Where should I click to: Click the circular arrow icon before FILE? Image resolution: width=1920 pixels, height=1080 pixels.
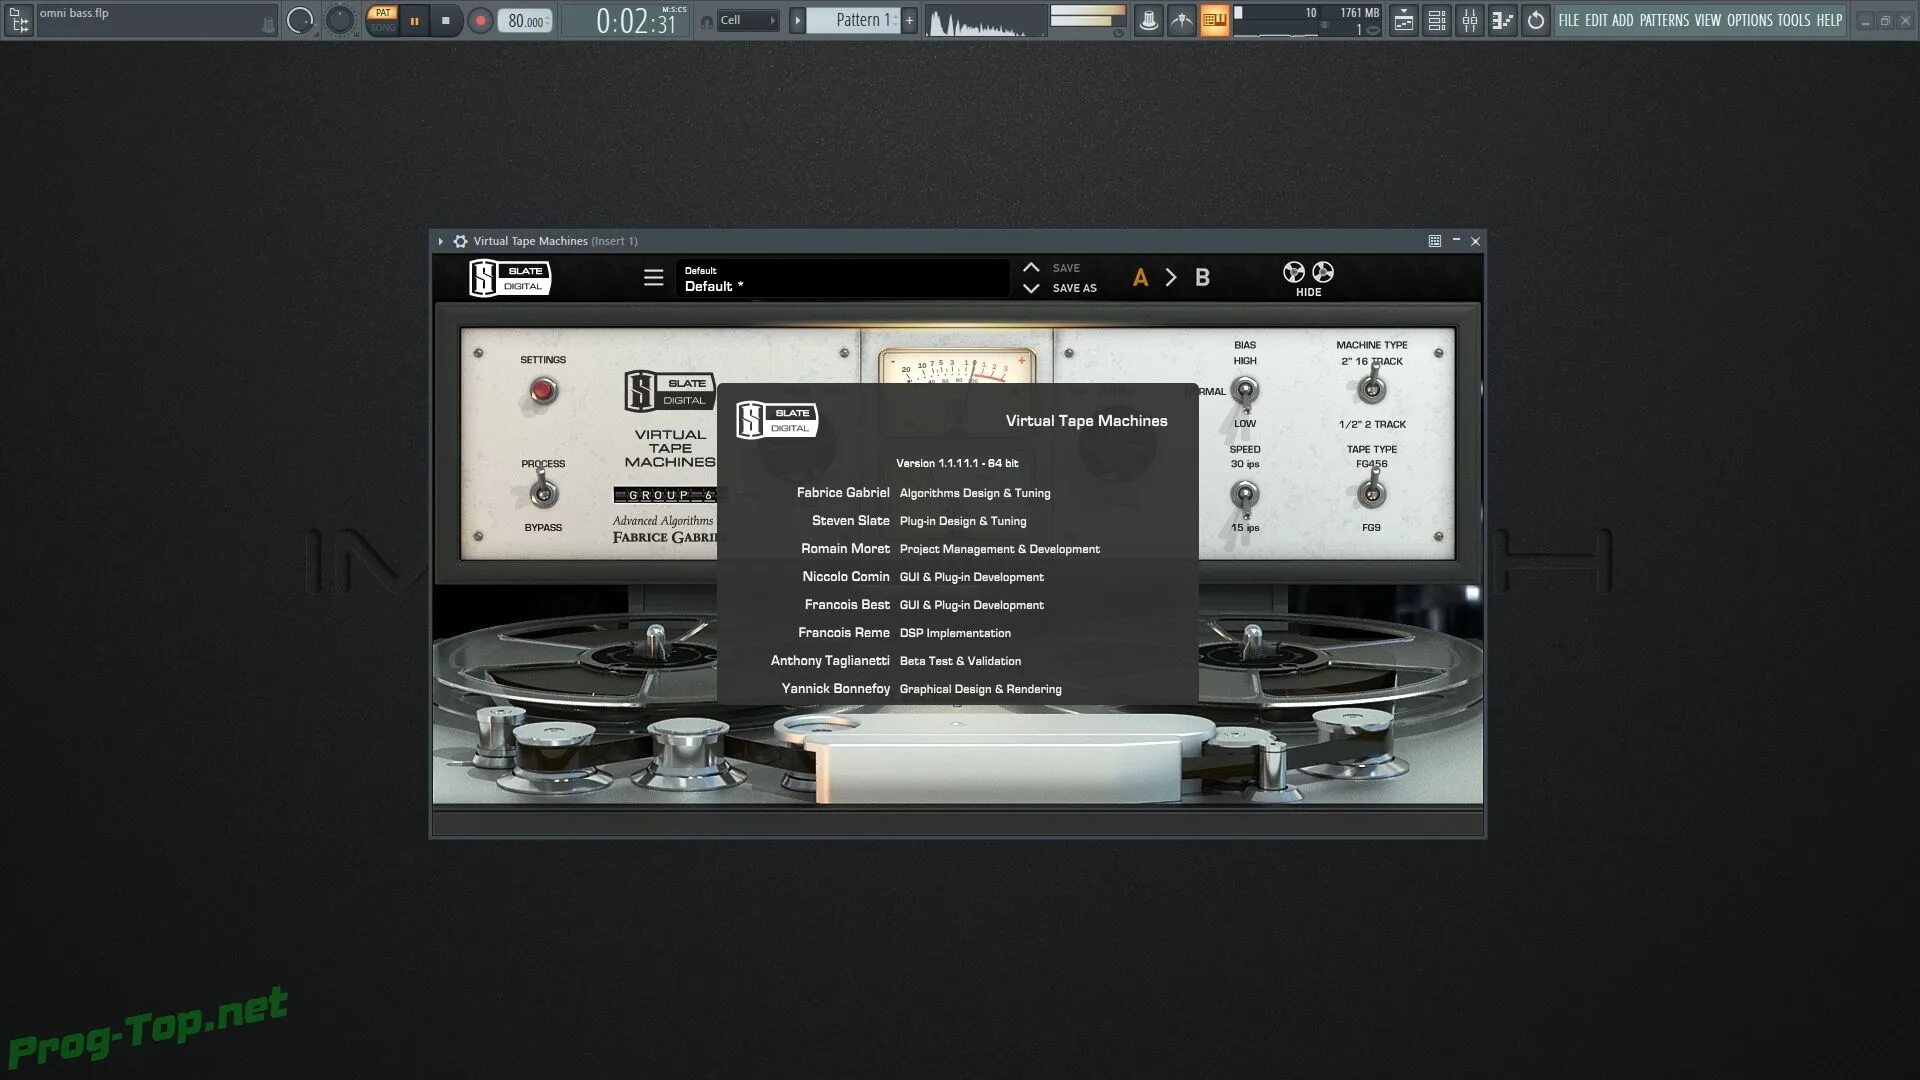coord(1536,20)
